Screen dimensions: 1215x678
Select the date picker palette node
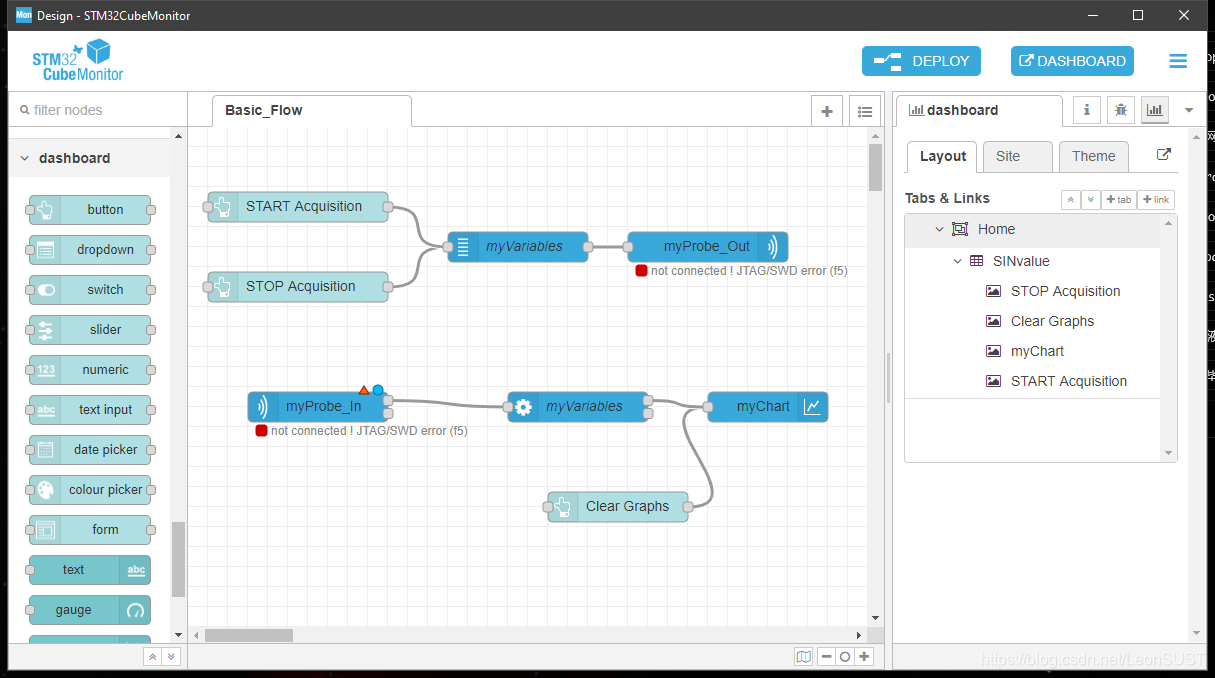(x=90, y=450)
